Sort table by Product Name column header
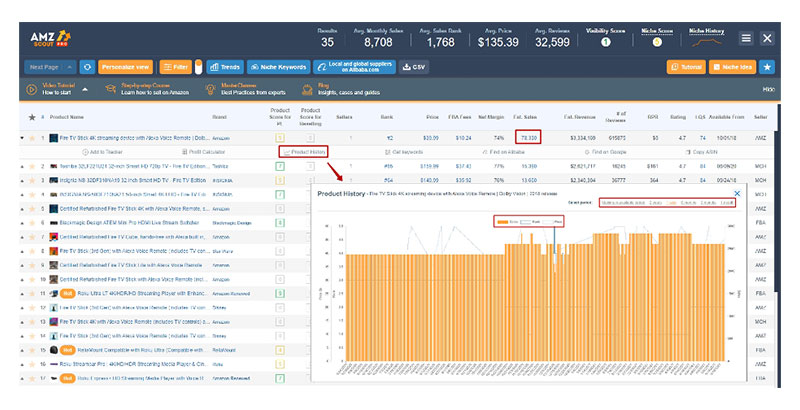800x410 pixels. [80, 117]
